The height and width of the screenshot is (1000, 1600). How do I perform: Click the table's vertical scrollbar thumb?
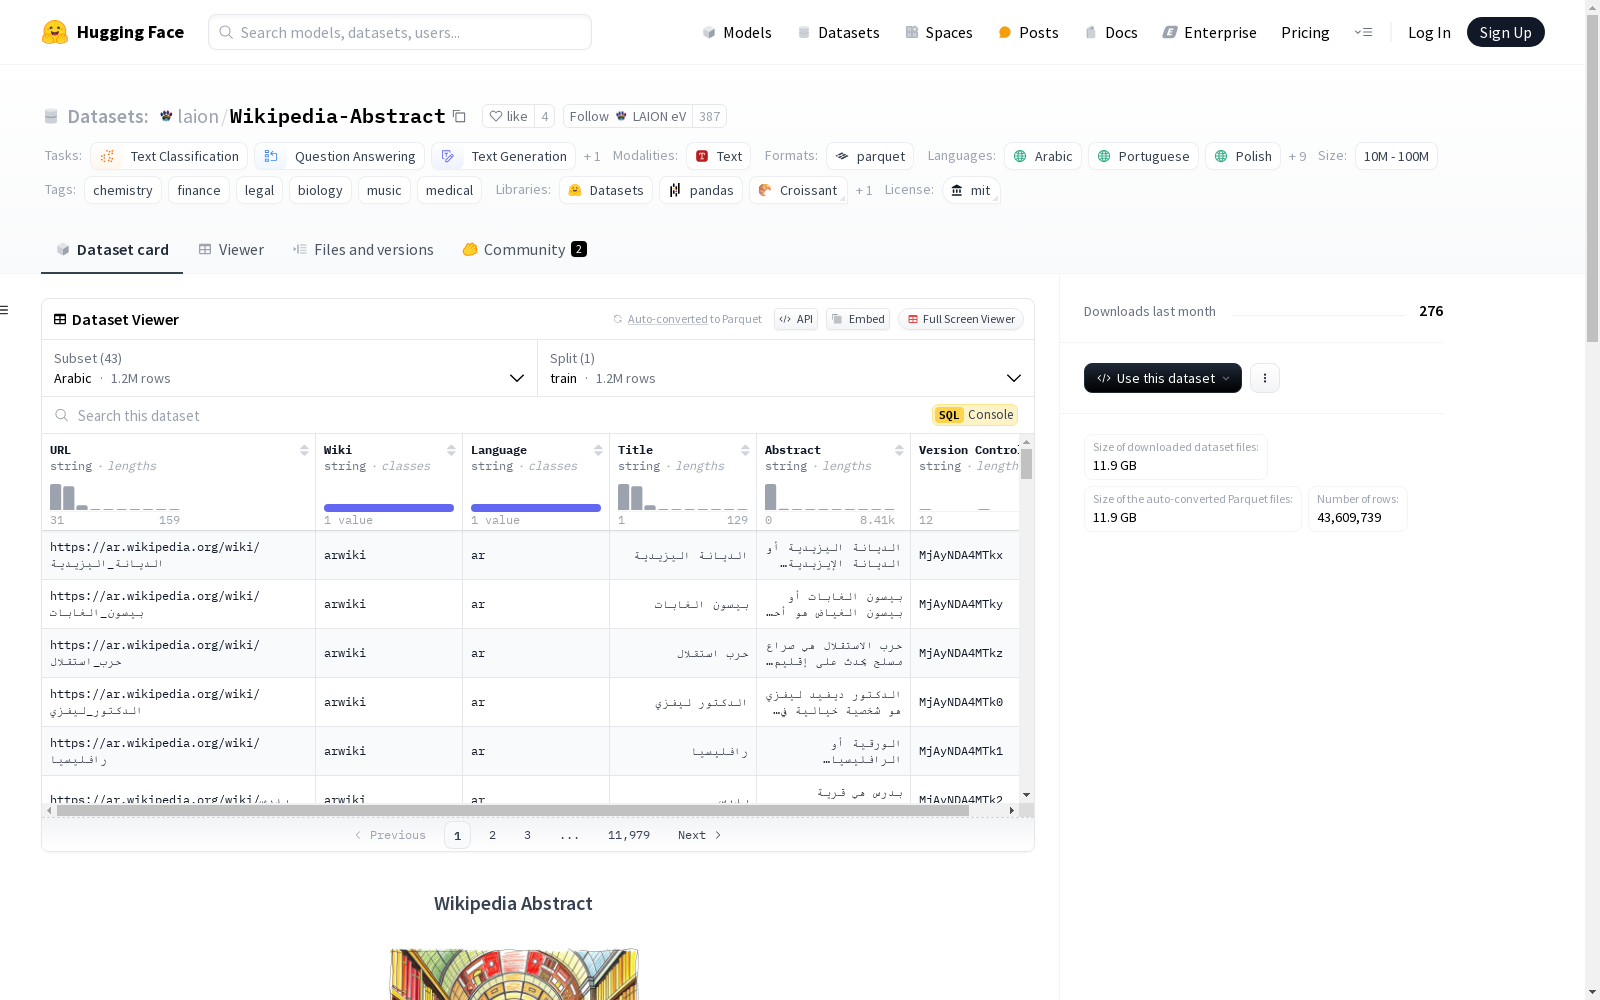click(x=1026, y=464)
